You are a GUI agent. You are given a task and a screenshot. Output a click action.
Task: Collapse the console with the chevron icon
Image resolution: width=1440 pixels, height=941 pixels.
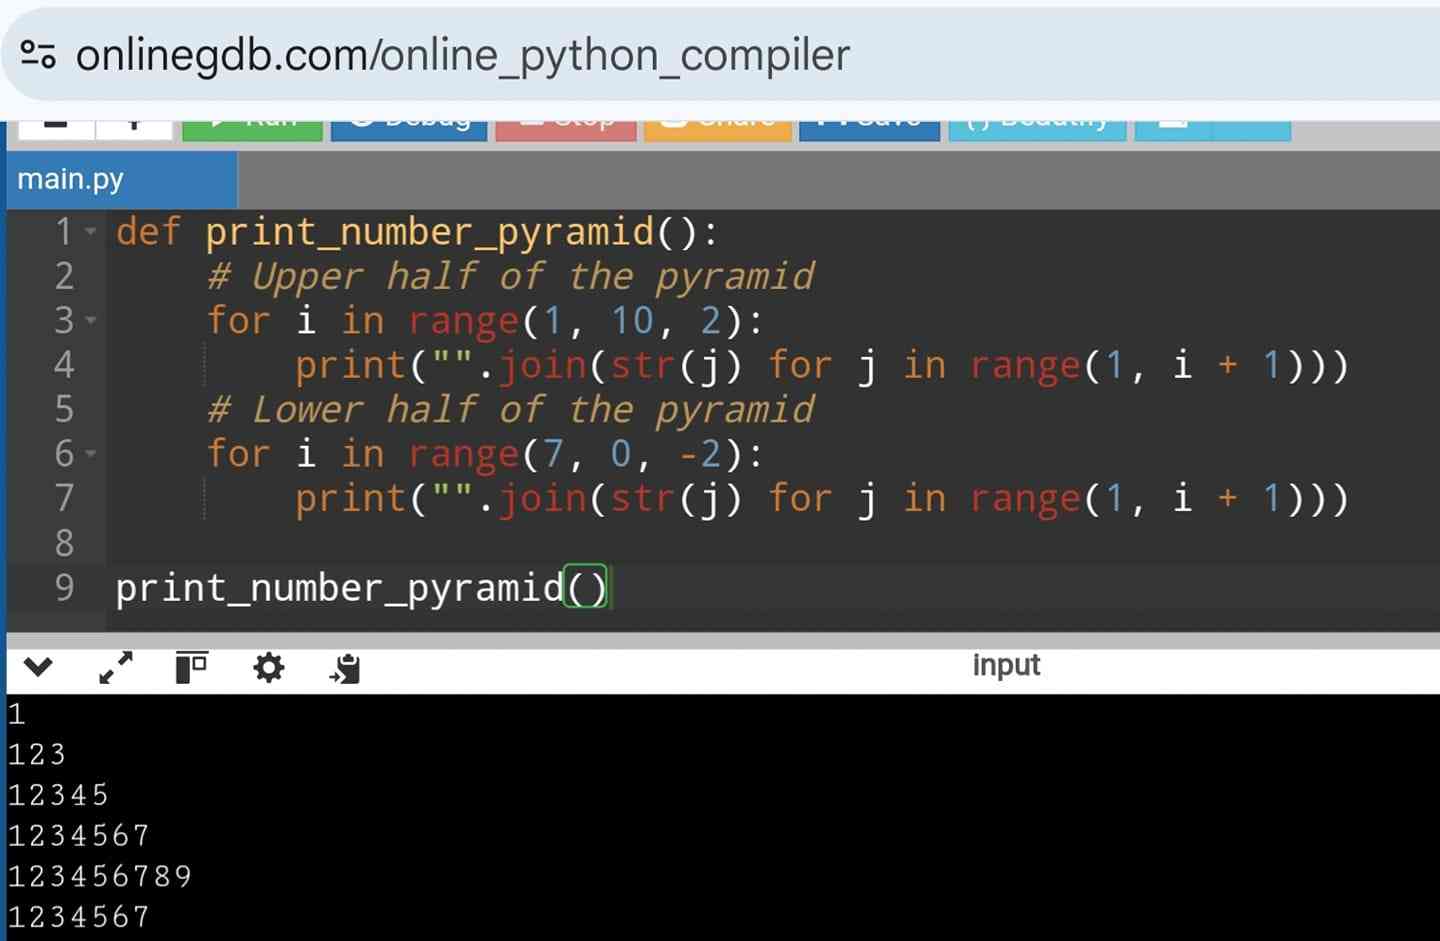(x=38, y=667)
